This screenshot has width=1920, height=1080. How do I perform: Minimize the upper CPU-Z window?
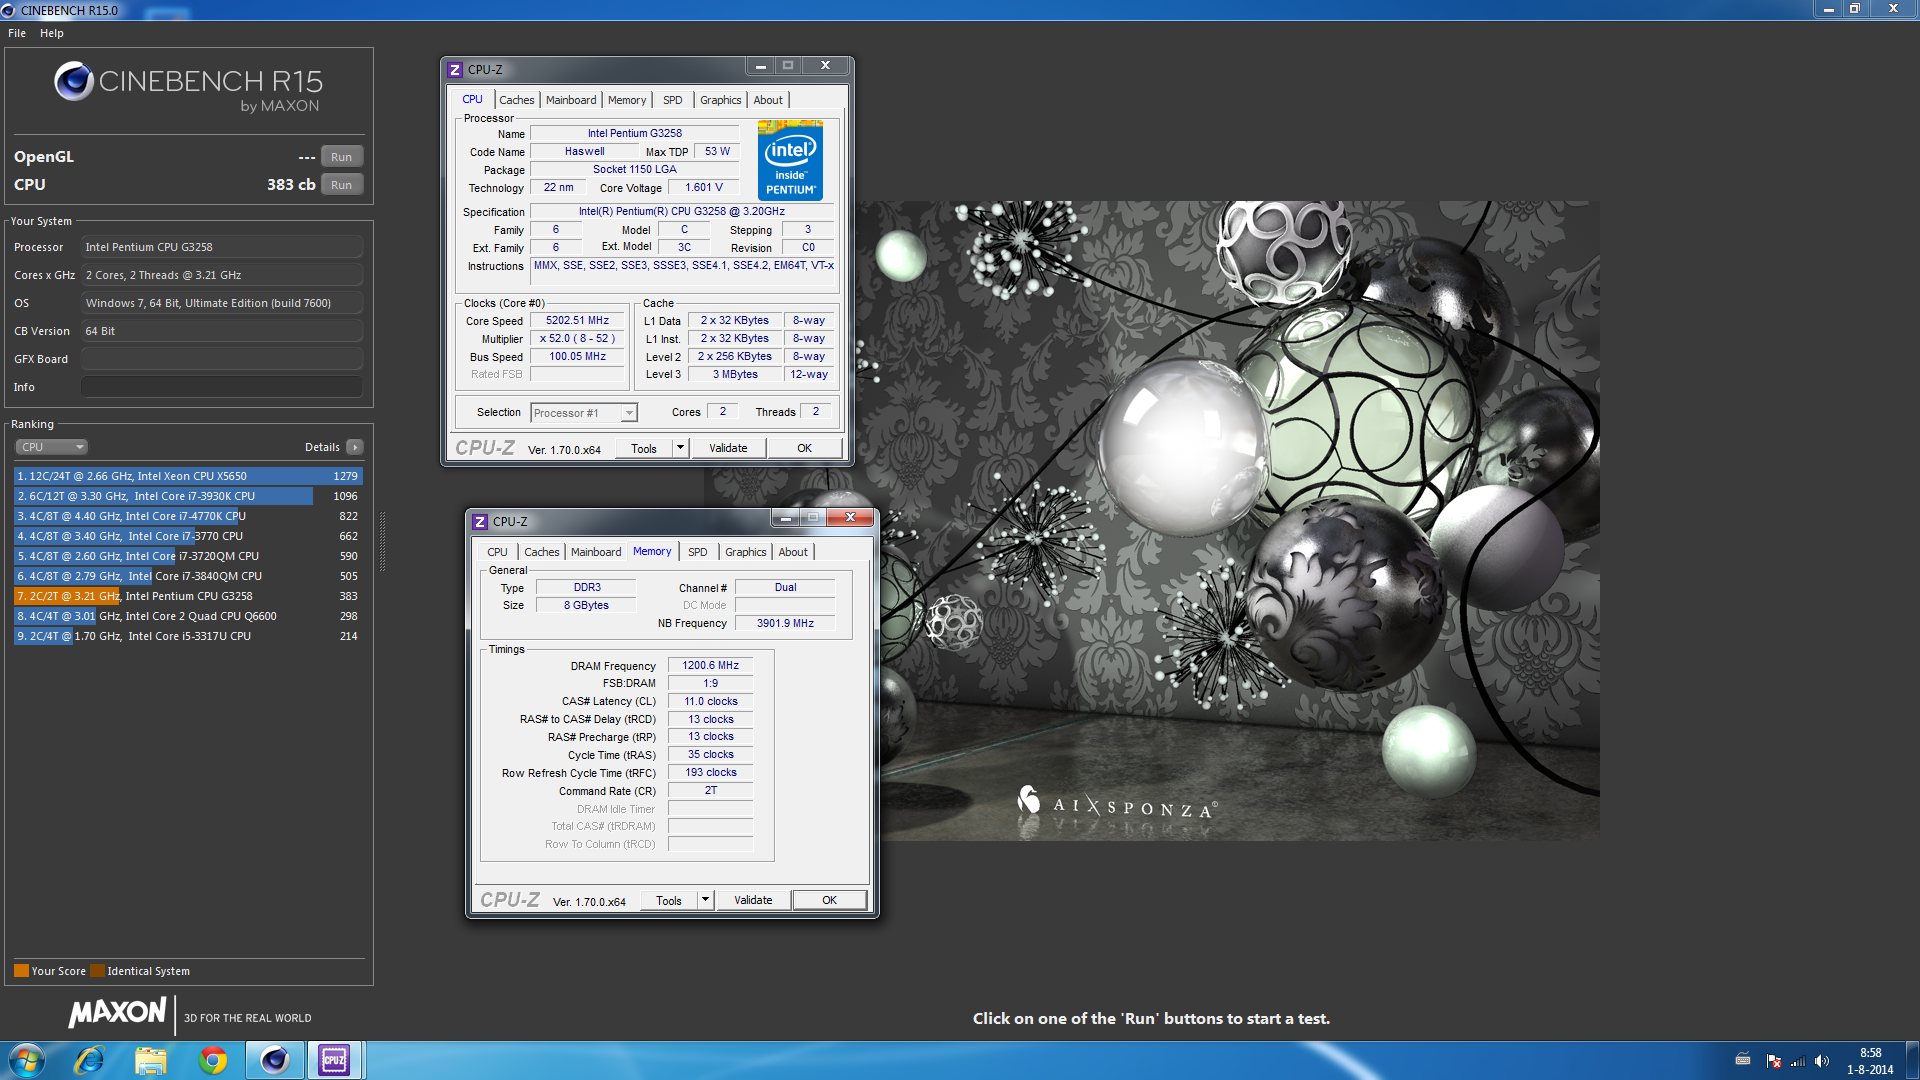click(x=760, y=66)
